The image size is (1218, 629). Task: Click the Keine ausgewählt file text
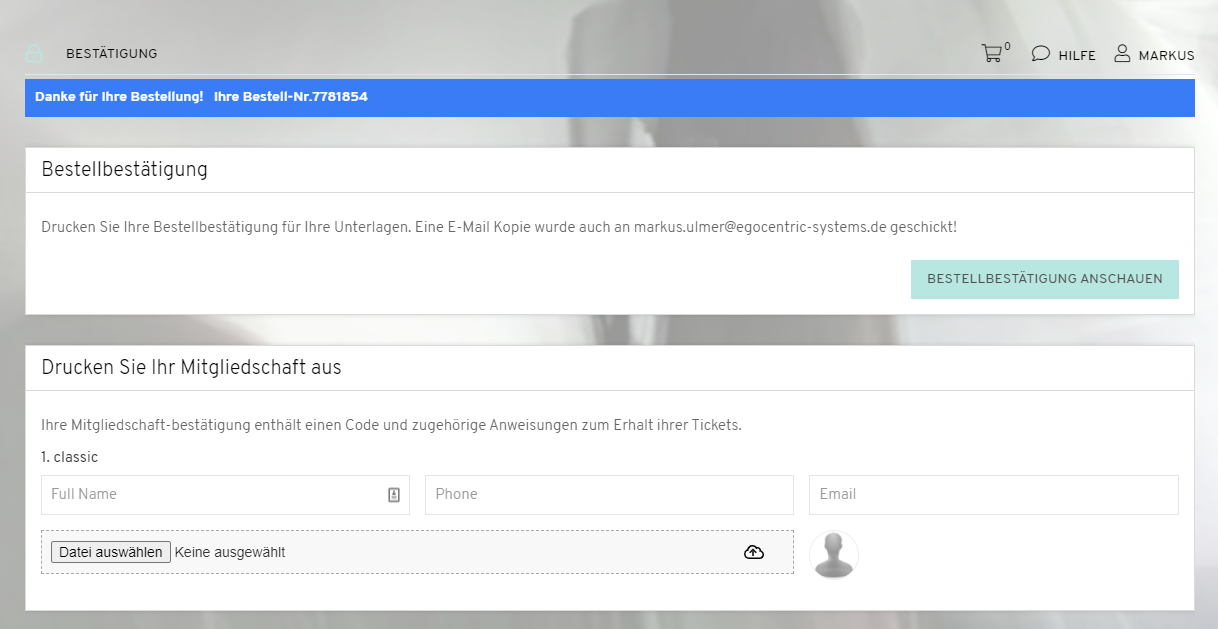coord(230,552)
